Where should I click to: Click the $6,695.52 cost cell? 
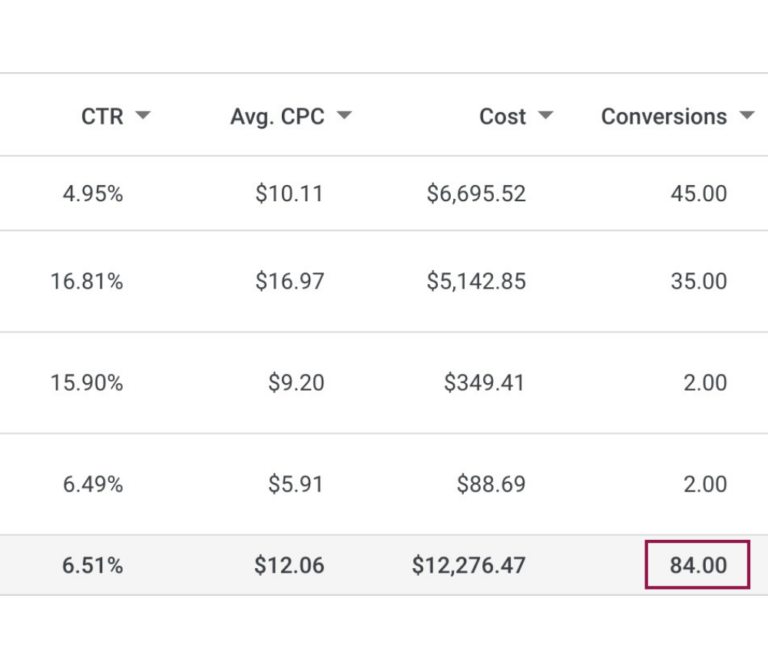[x=476, y=194]
